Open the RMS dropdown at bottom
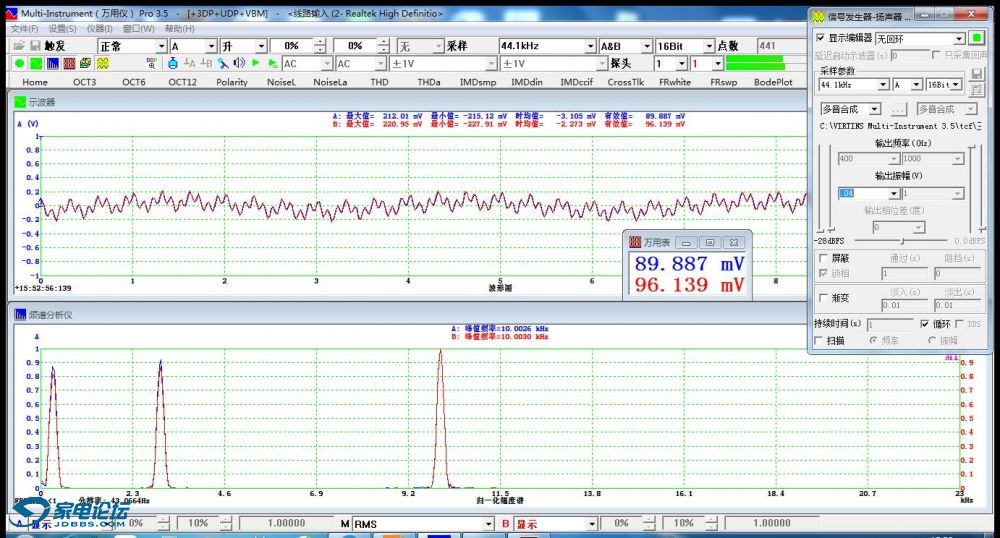This screenshot has height=538, width=1000. coord(489,524)
